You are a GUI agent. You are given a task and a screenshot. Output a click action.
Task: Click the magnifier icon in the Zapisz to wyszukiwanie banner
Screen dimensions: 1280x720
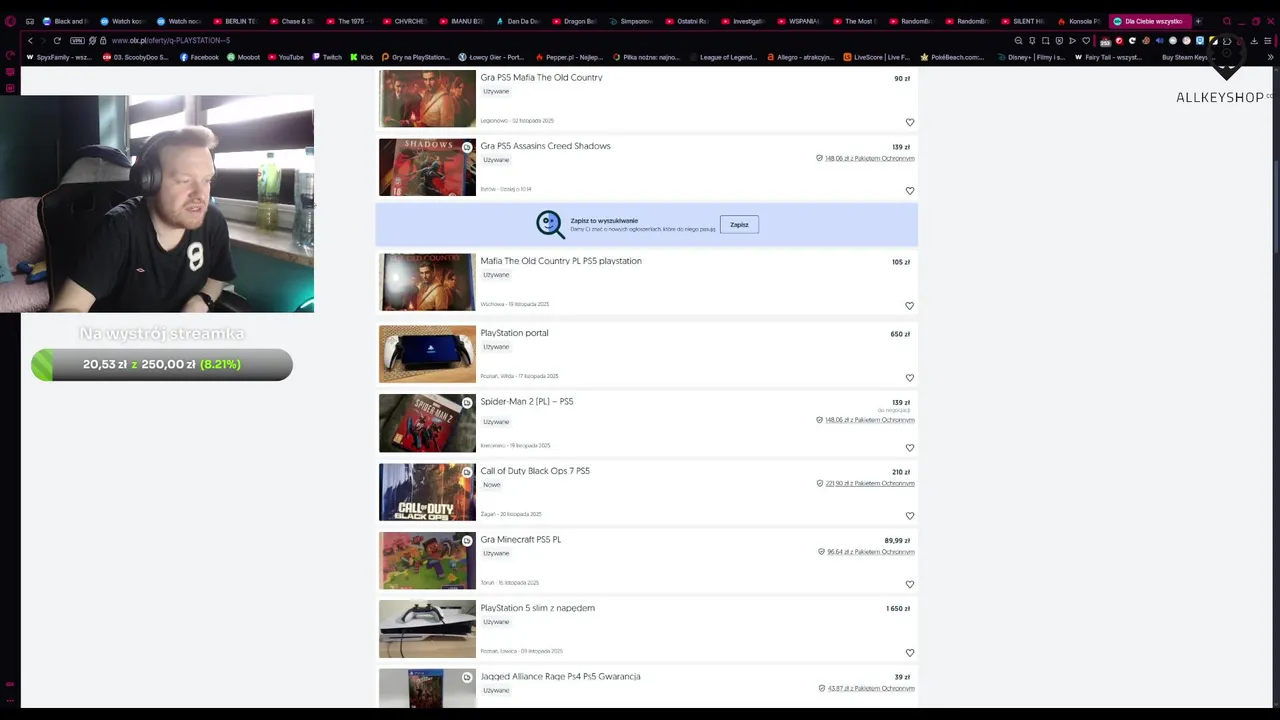click(550, 224)
